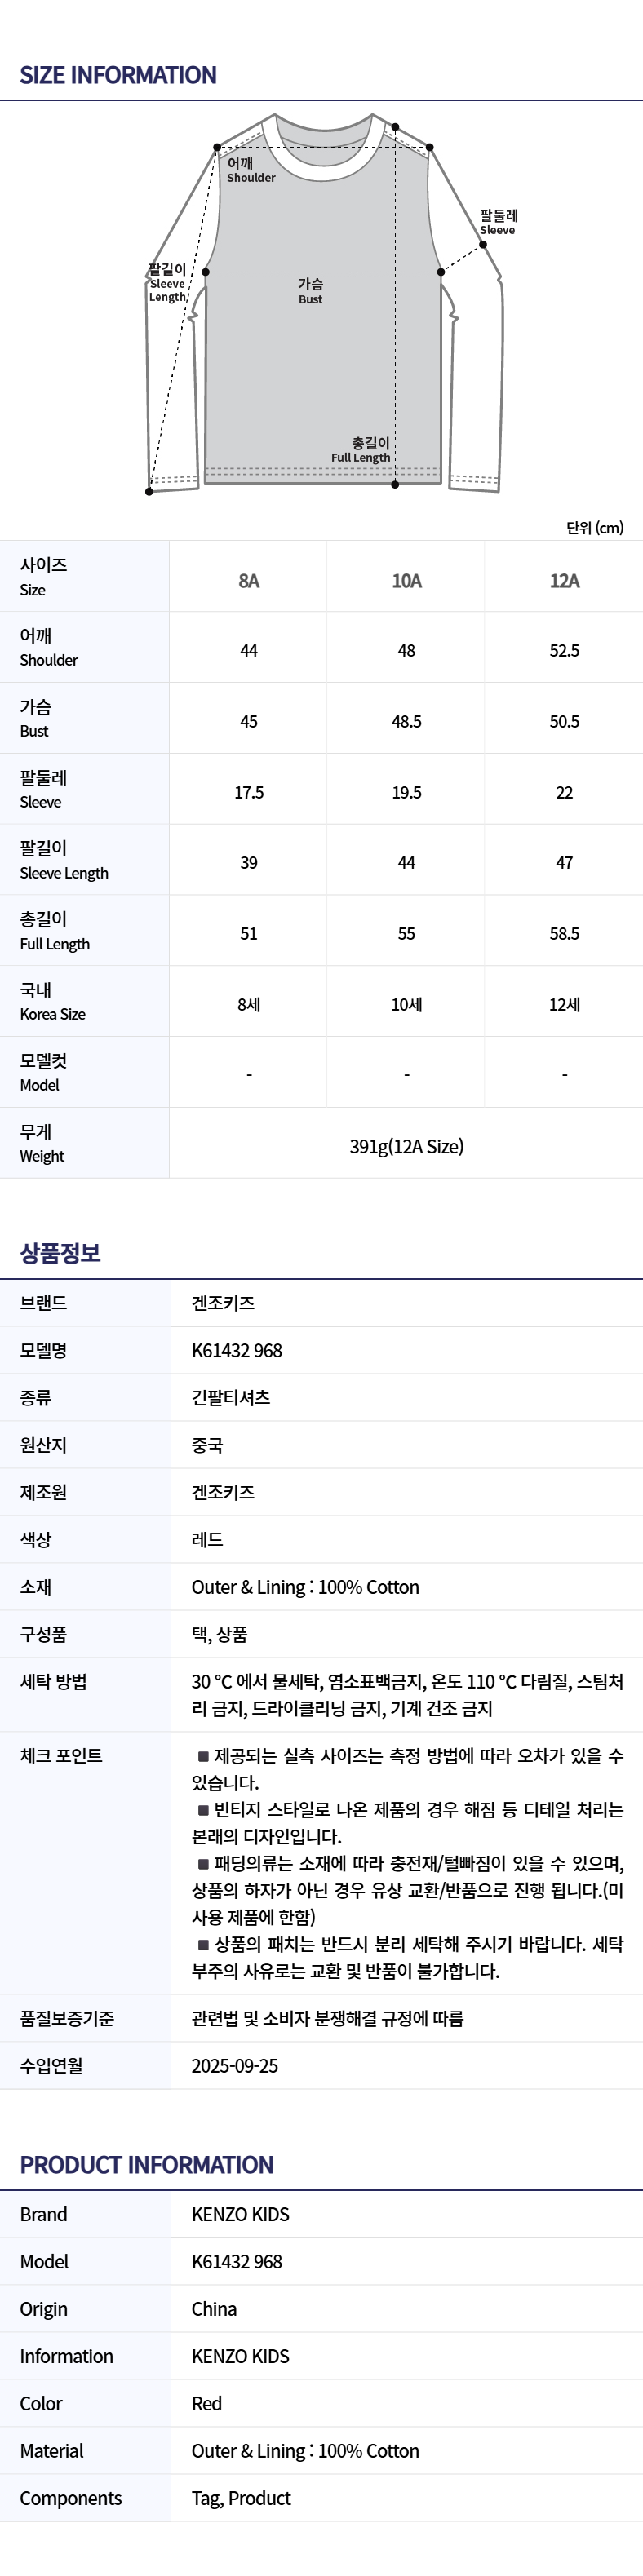The height and width of the screenshot is (2576, 643).
Task: Click the PRODUCT INFORMATION heading
Action: tap(146, 2165)
